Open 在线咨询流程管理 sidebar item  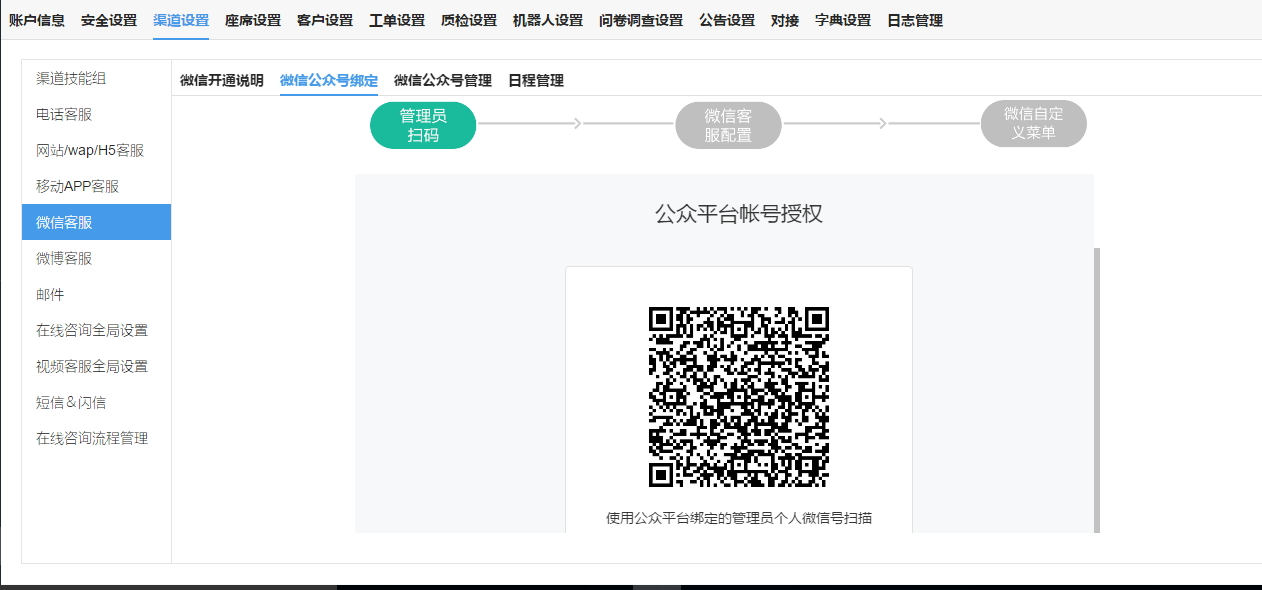[96, 438]
